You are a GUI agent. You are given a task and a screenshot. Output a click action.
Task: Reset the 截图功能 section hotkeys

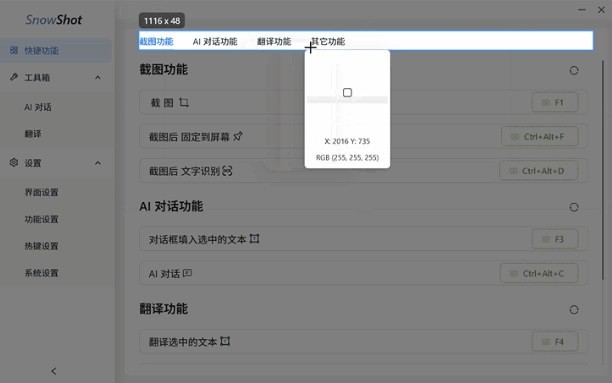[574, 71]
